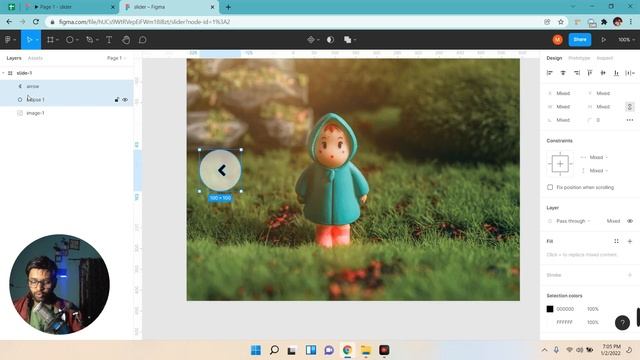Go back in browser

9,22
